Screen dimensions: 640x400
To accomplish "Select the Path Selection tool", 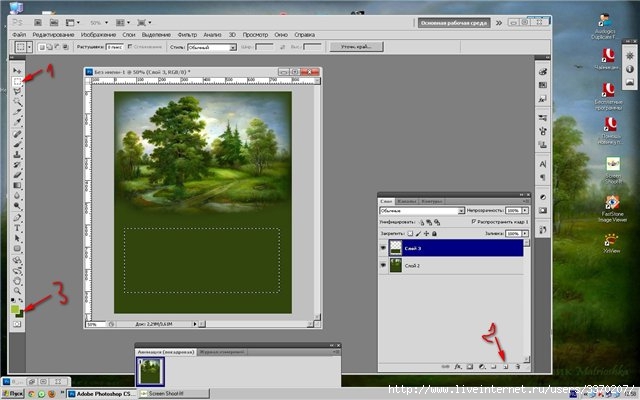I will point(17,238).
